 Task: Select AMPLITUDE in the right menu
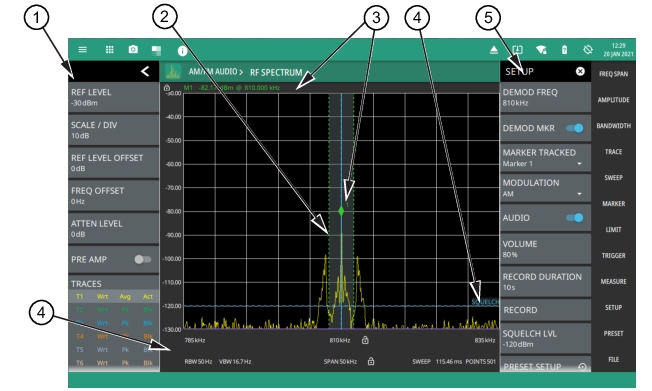[x=613, y=100]
